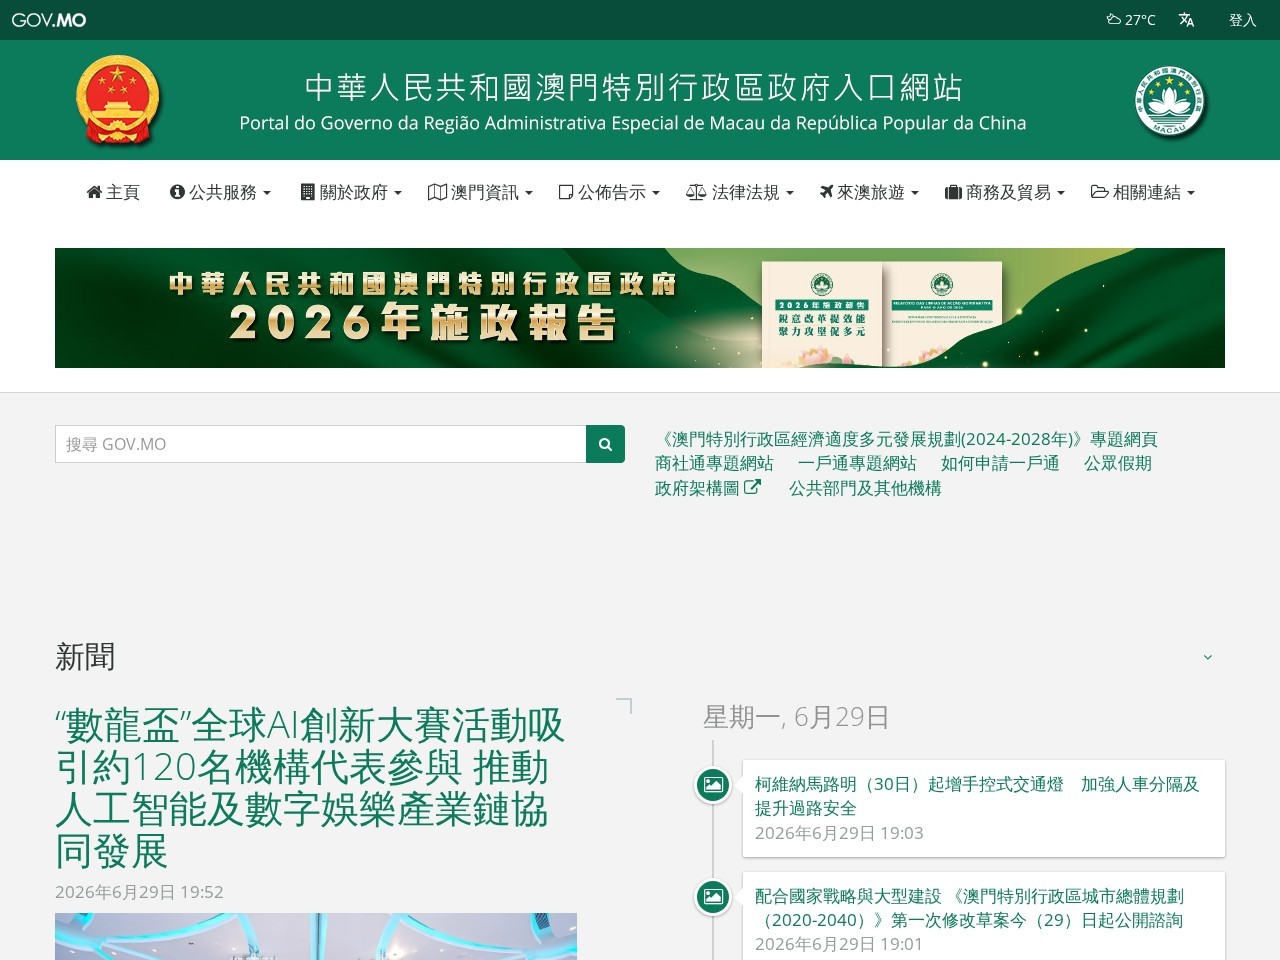Click image icon beside 柯維納馬路 news
This screenshot has height=960, width=1280.
click(713, 784)
